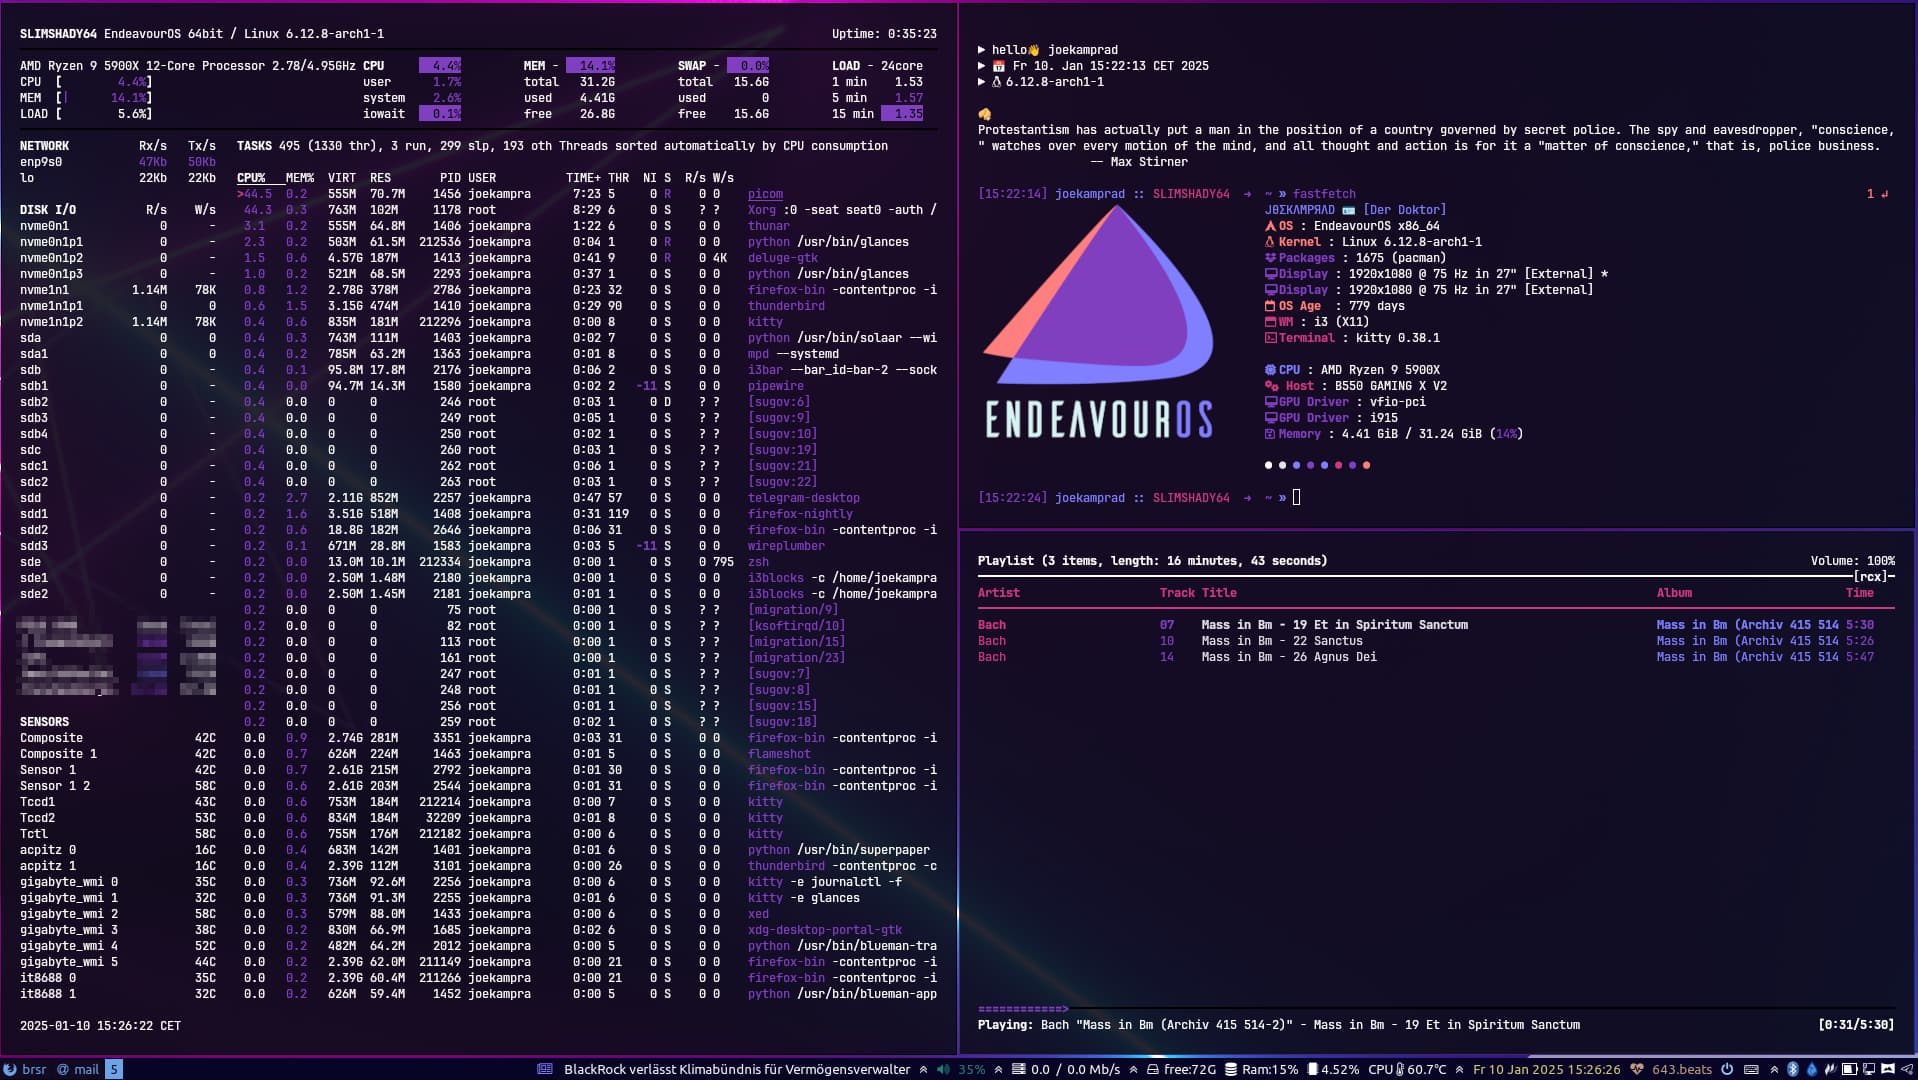Sort glances processes by CPU% column header
Viewport: 1918px width, 1080px height.
pos(251,178)
